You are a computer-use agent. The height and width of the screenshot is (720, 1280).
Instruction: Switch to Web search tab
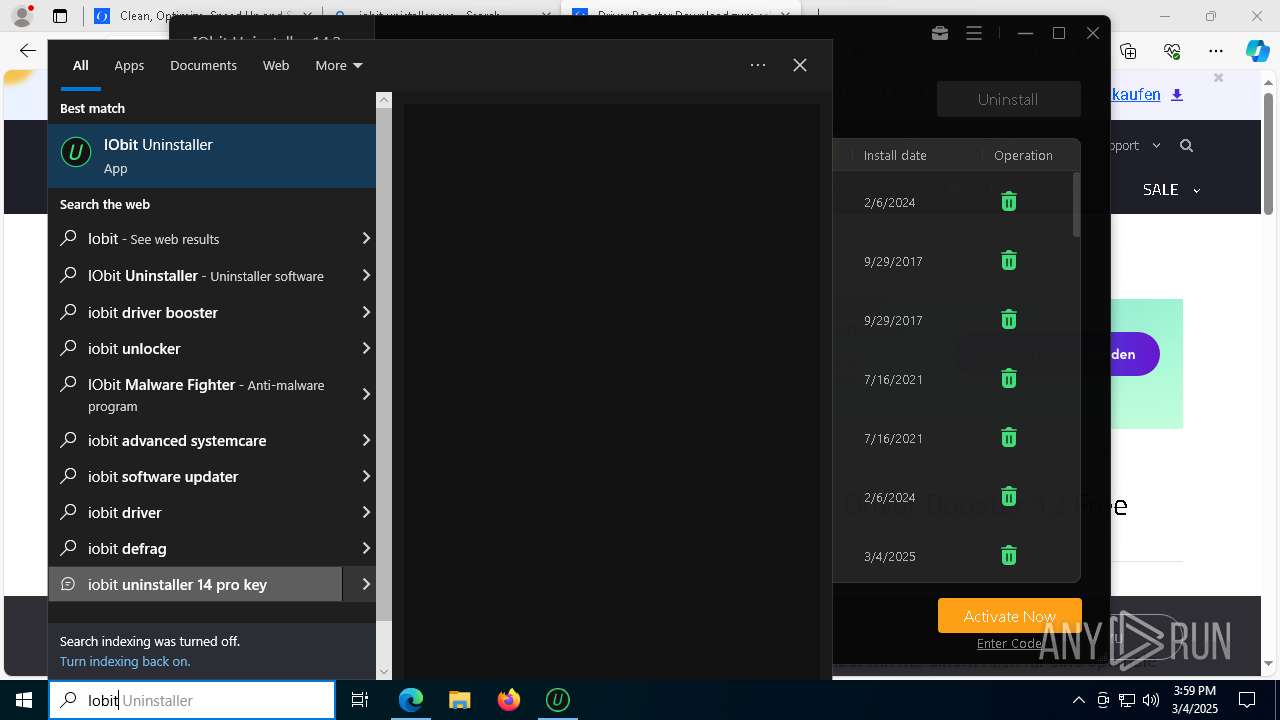(x=276, y=65)
